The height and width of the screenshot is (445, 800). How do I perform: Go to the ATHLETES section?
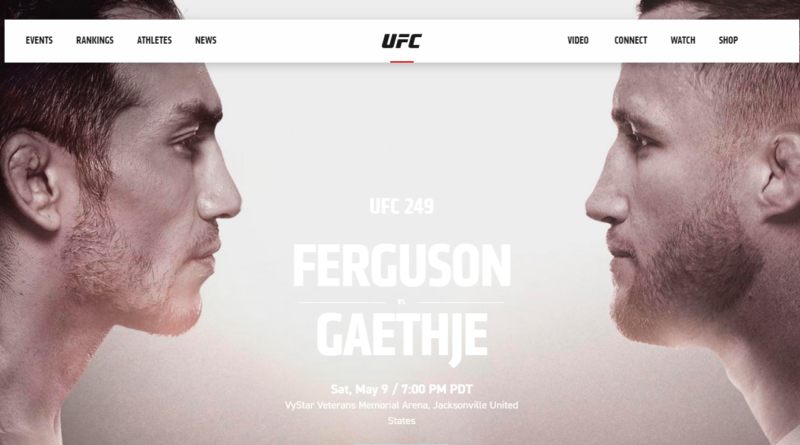point(154,40)
